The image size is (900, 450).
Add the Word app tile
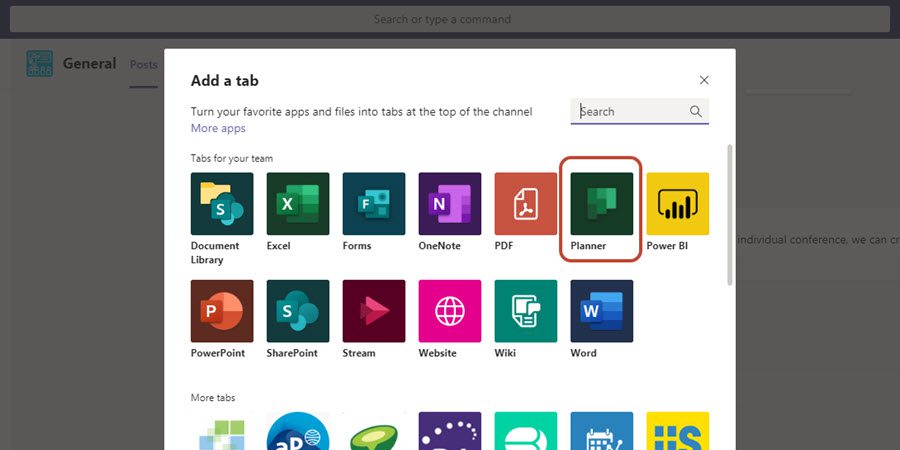click(602, 311)
